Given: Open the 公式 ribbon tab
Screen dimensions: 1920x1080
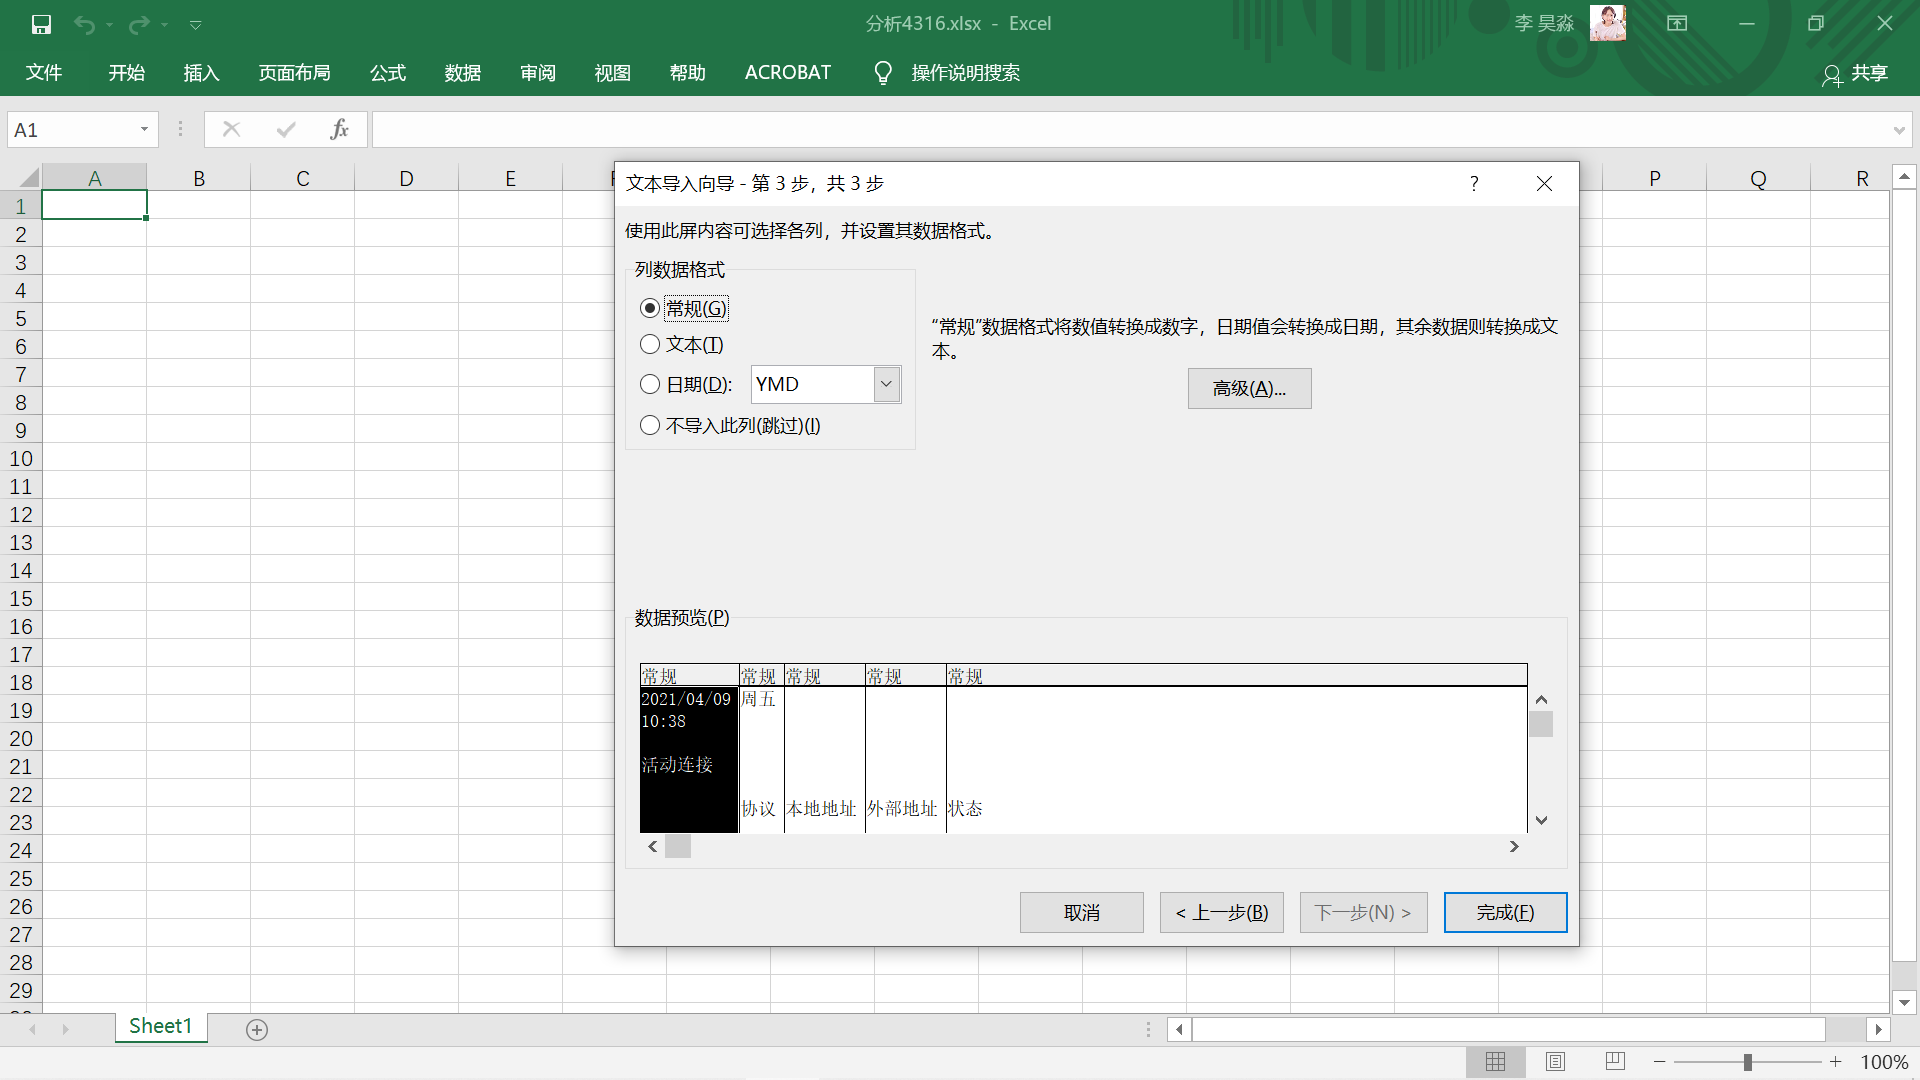Looking at the screenshot, I should click(x=387, y=73).
